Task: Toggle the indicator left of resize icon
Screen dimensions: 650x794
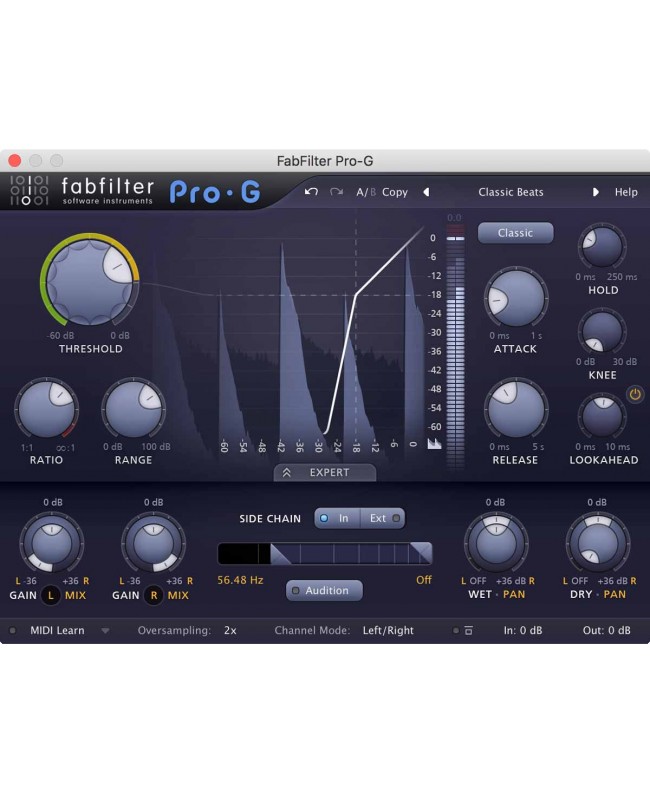Action: click(456, 631)
